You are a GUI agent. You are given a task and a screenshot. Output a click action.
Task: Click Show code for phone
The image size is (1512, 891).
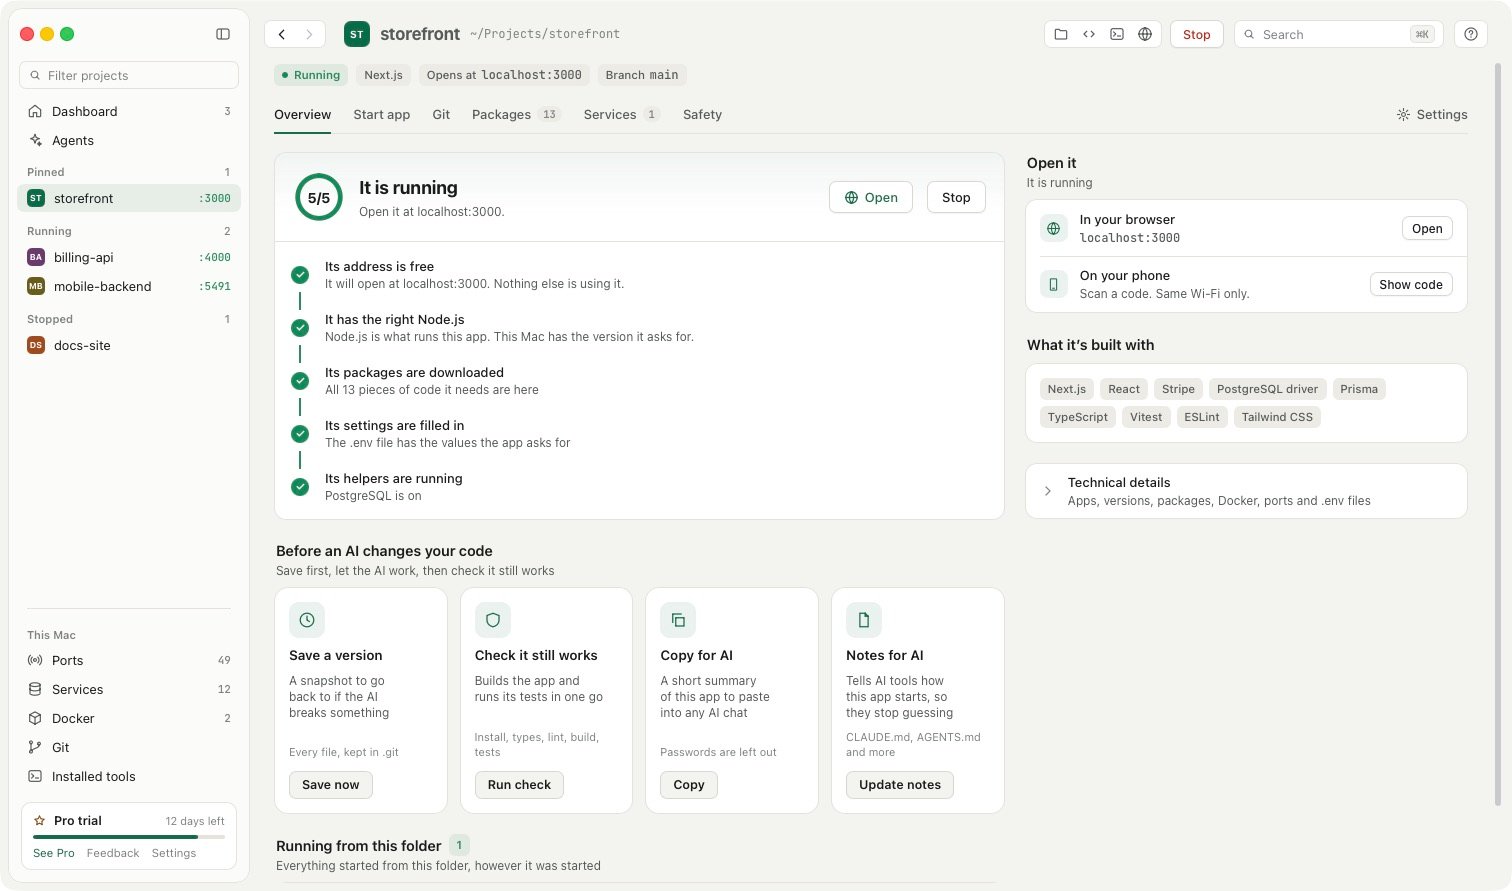tap(1411, 285)
